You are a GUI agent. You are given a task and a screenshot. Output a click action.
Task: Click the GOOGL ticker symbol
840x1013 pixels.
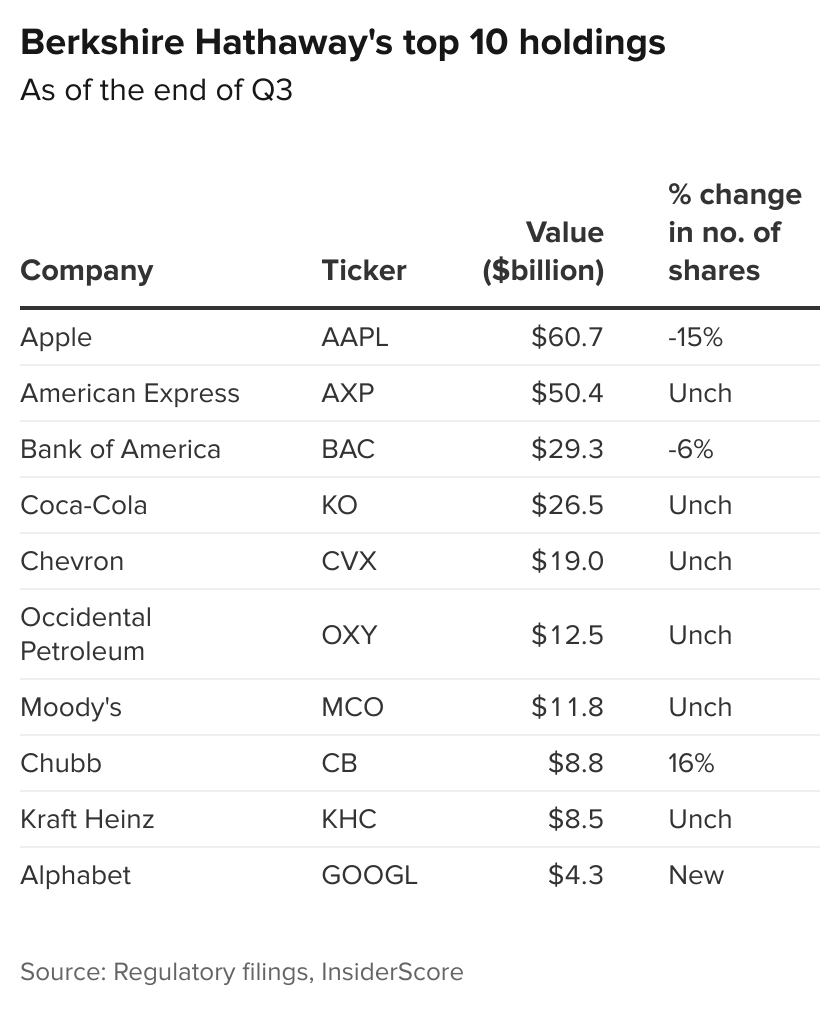click(369, 875)
